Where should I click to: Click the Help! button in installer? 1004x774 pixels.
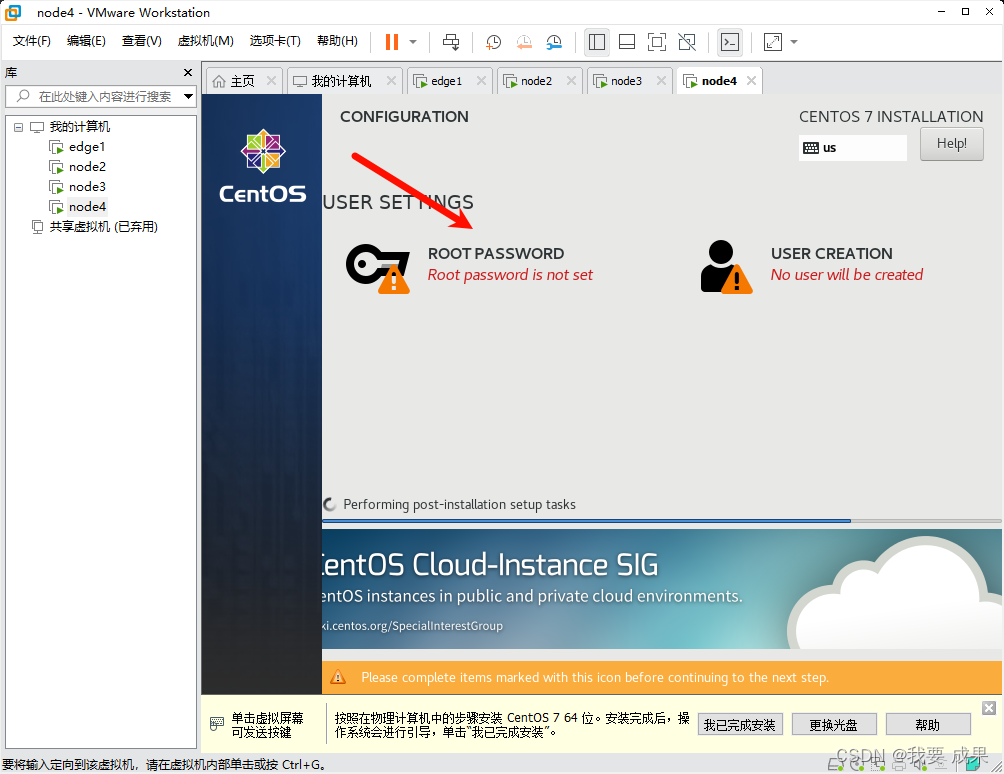(951, 144)
